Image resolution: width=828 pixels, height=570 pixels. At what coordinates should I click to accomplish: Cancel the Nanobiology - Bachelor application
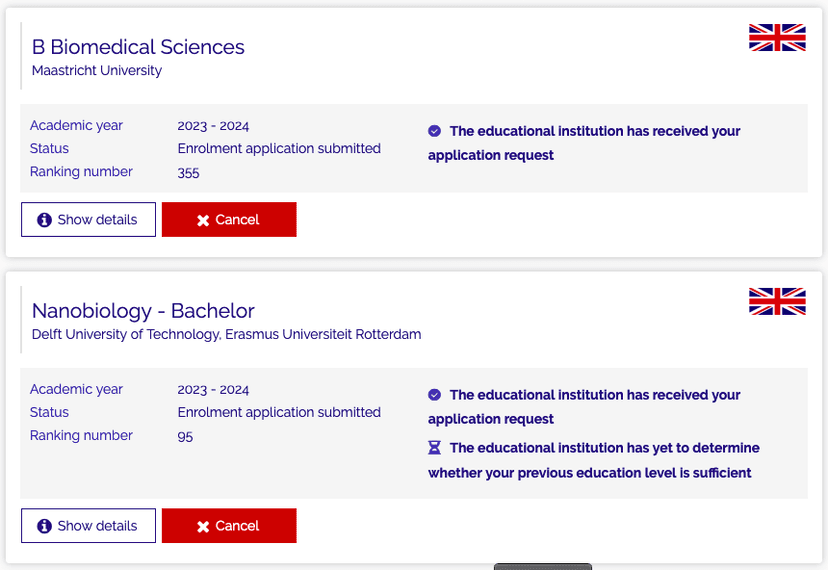pos(229,526)
